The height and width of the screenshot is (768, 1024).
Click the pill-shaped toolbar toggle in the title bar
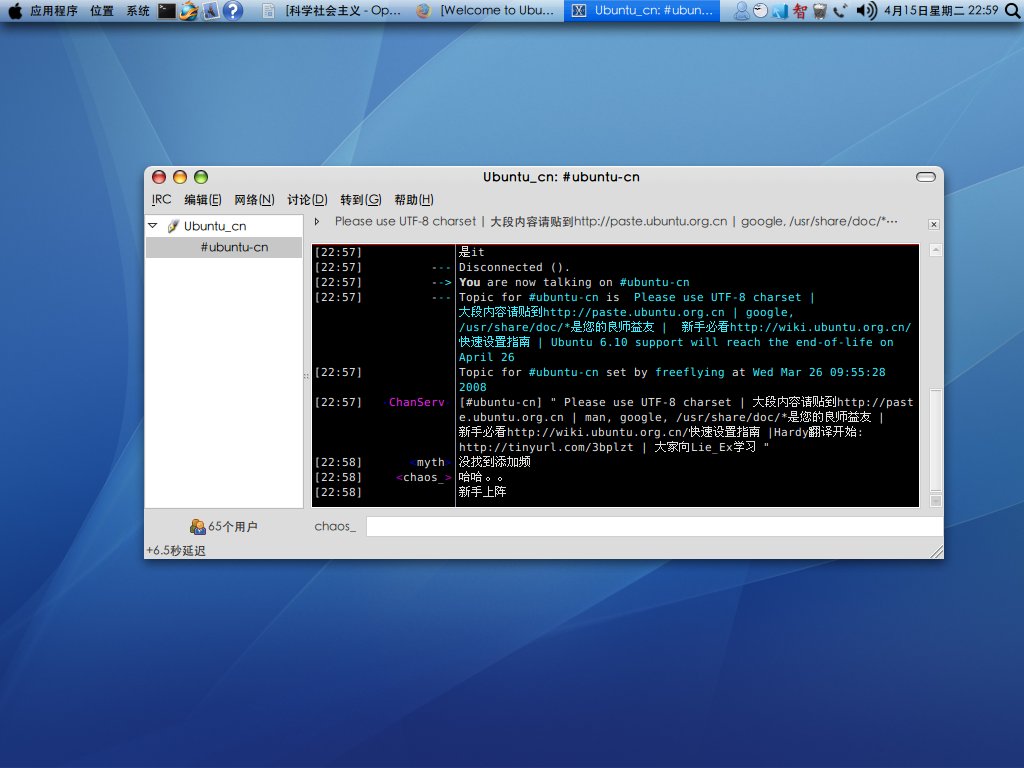point(925,177)
